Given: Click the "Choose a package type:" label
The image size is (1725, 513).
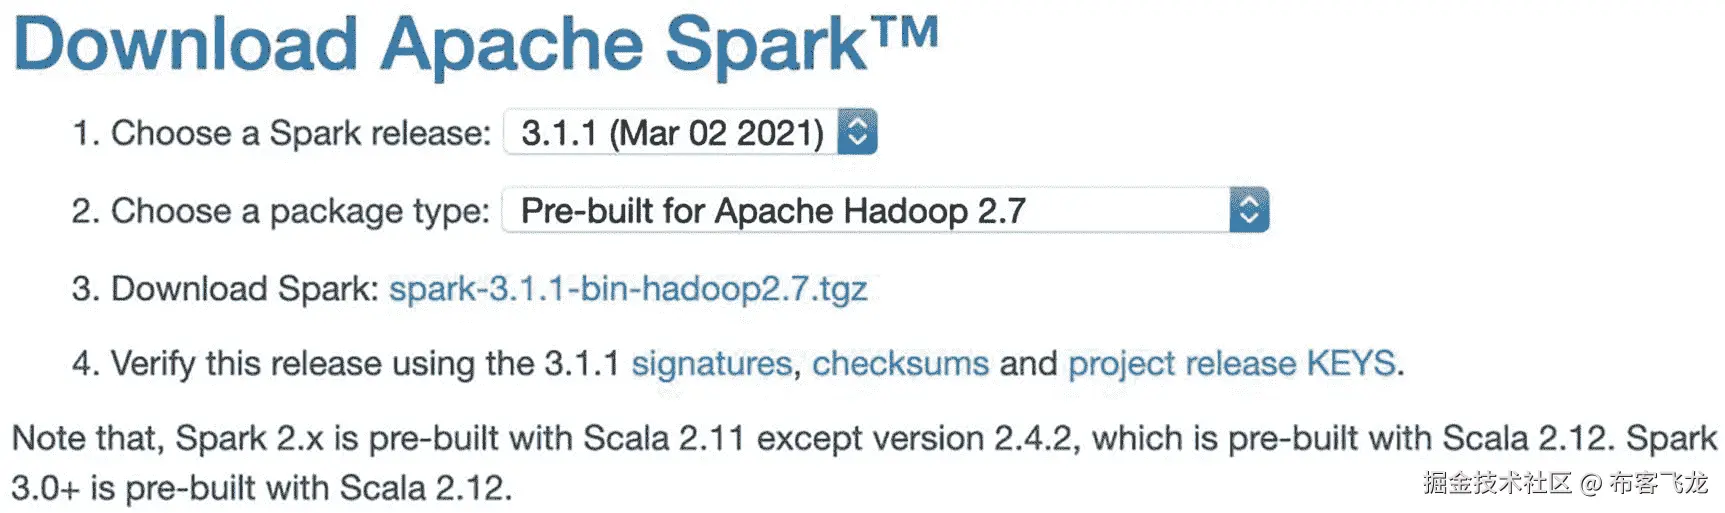Looking at the screenshot, I should point(299,211).
